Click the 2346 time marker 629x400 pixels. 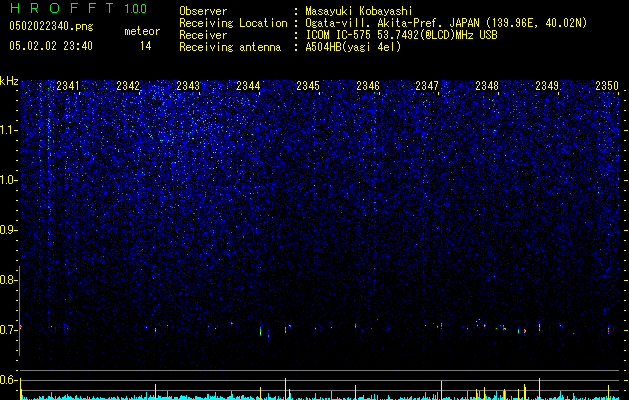pos(368,86)
